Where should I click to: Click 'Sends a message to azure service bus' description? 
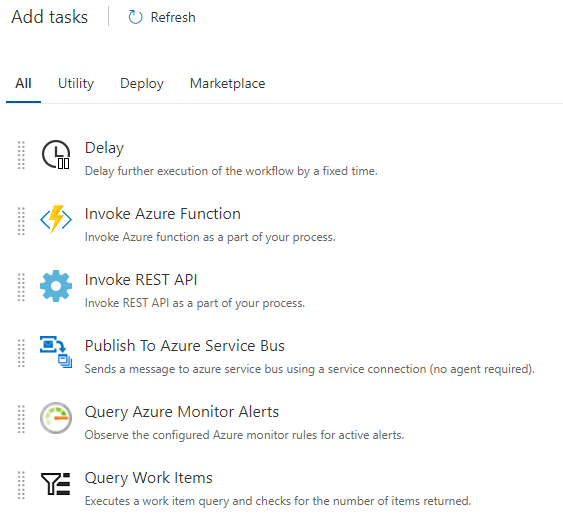coord(310,369)
